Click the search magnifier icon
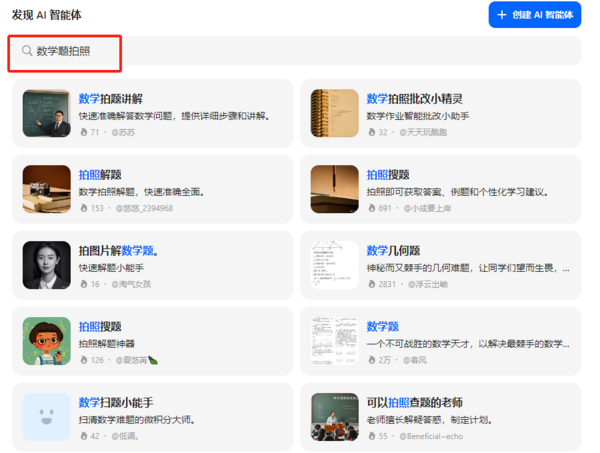Viewport: 600px width, 453px height. pos(27,51)
